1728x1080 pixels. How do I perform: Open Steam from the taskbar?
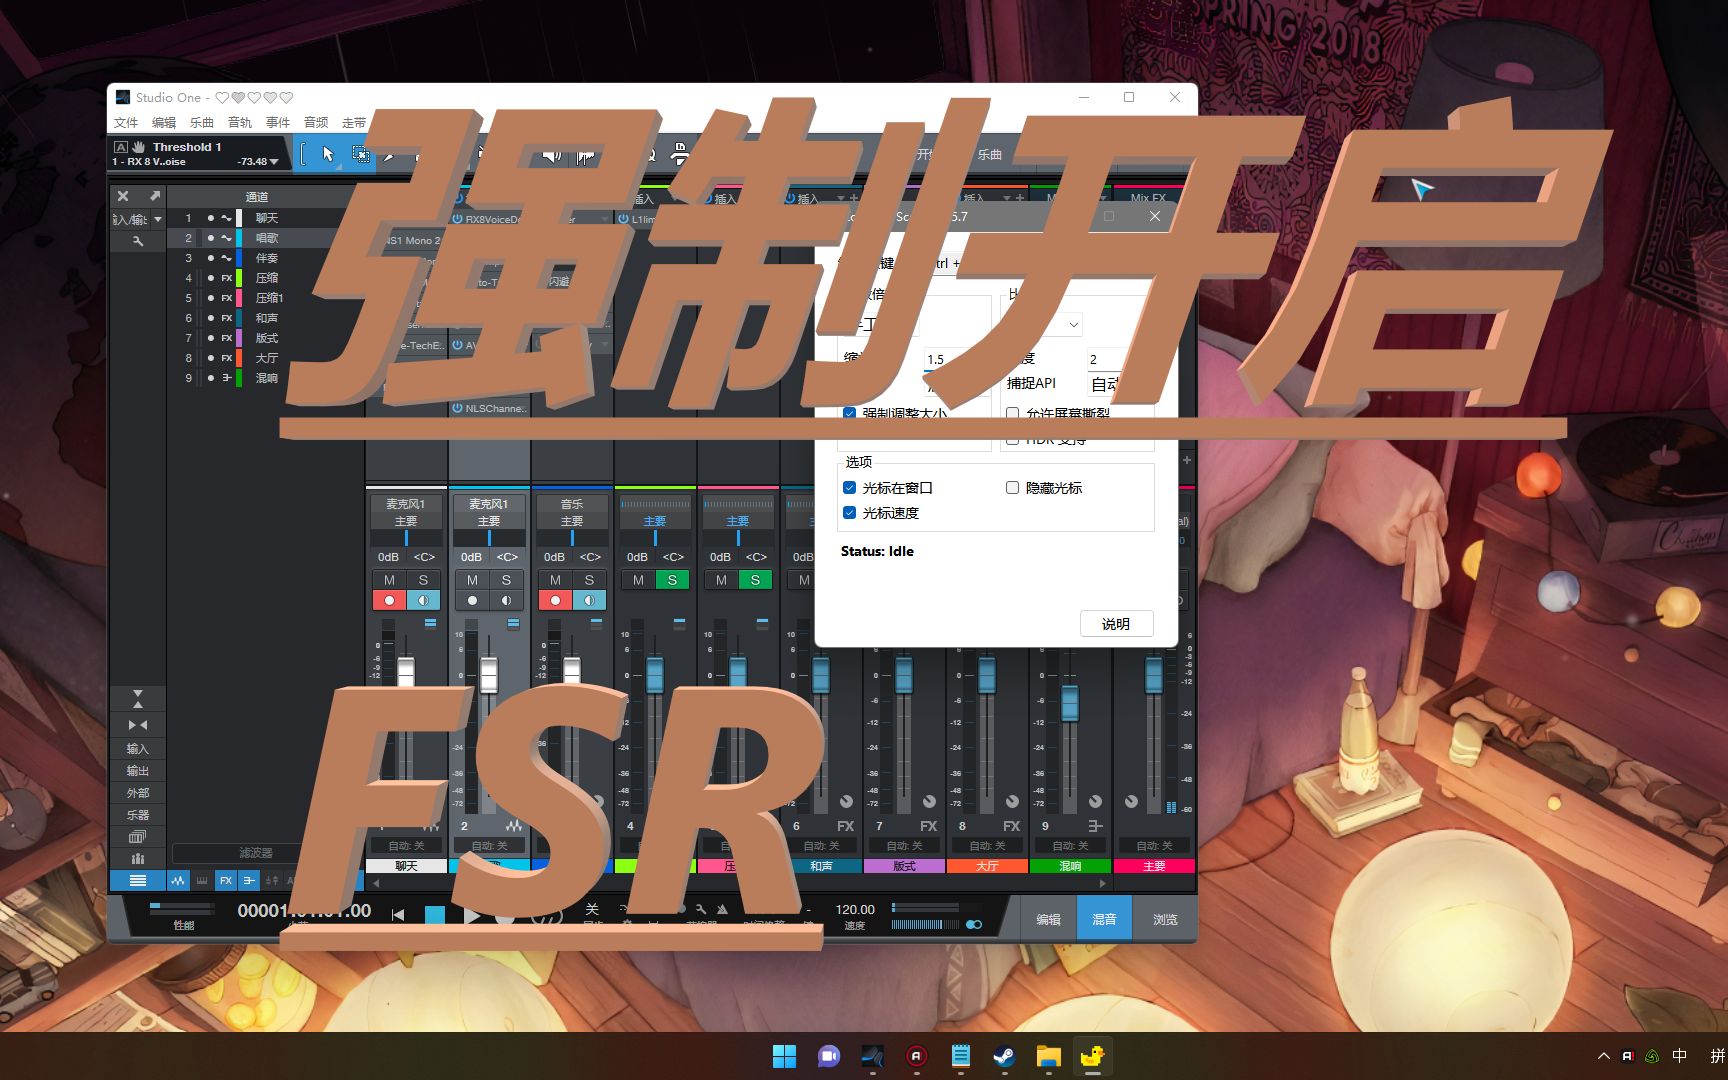tap(1004, 1056)
